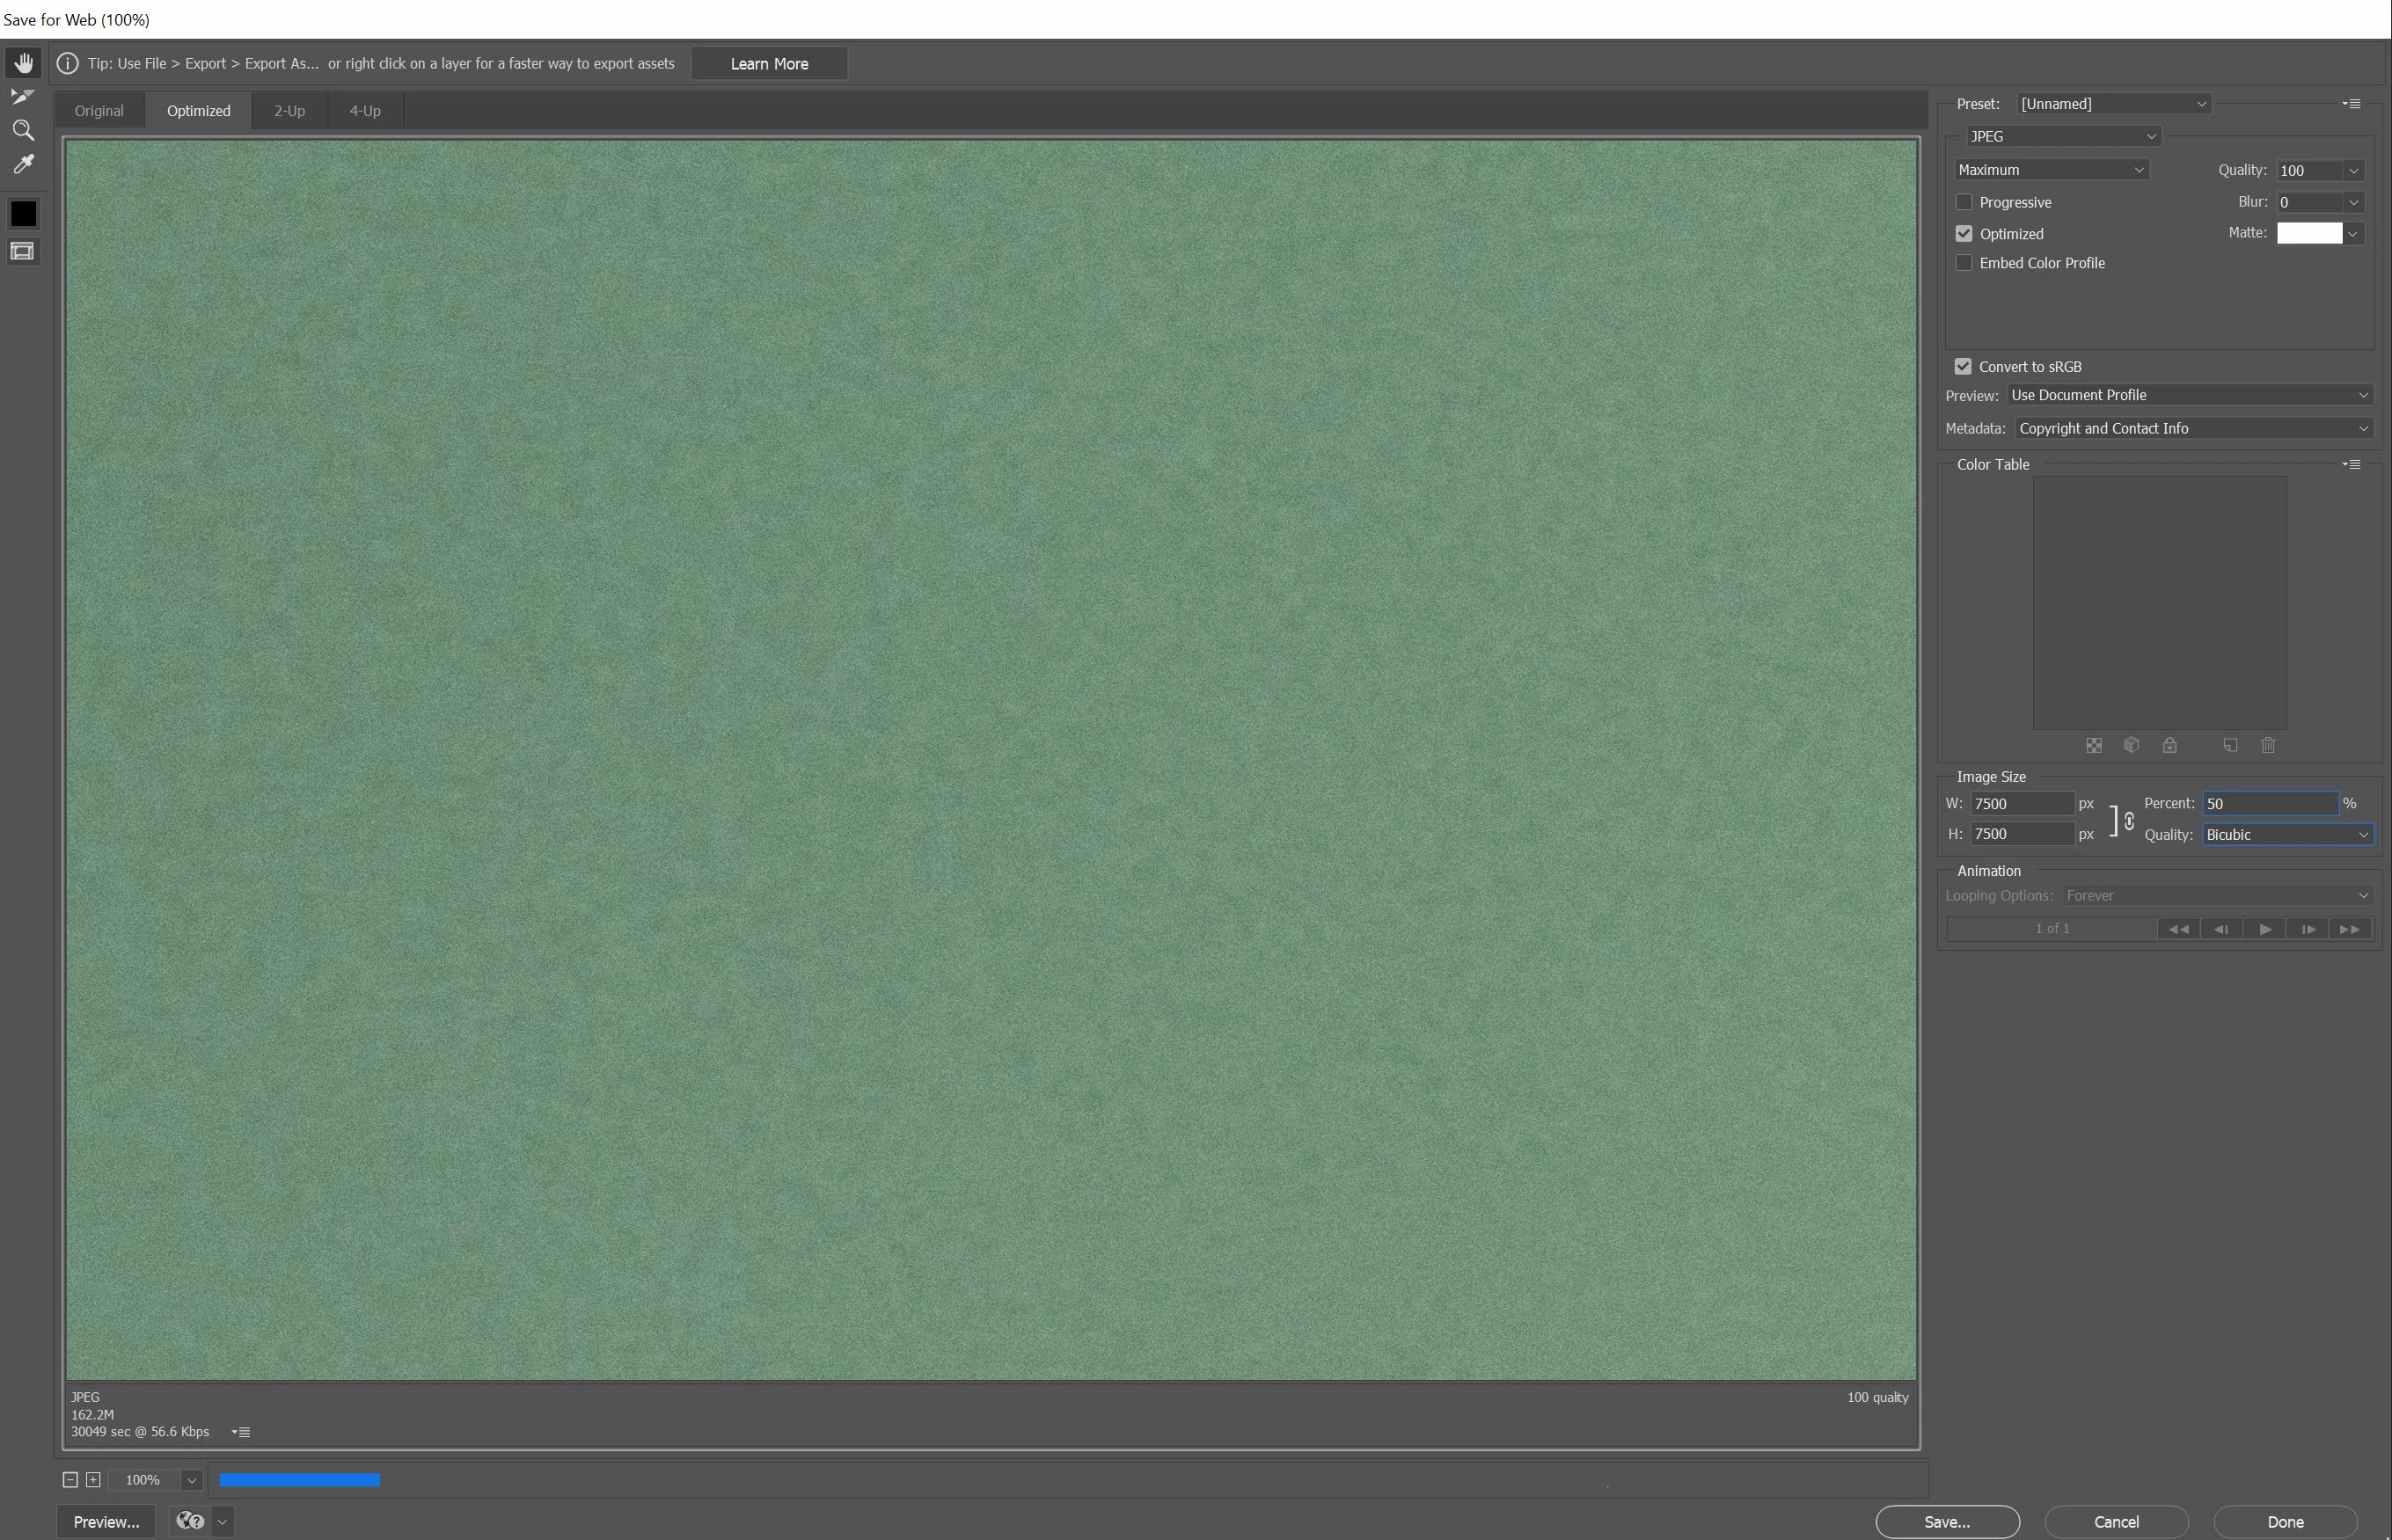
Task: Click the black eyedropper color swatch
Action: (23, 214)
